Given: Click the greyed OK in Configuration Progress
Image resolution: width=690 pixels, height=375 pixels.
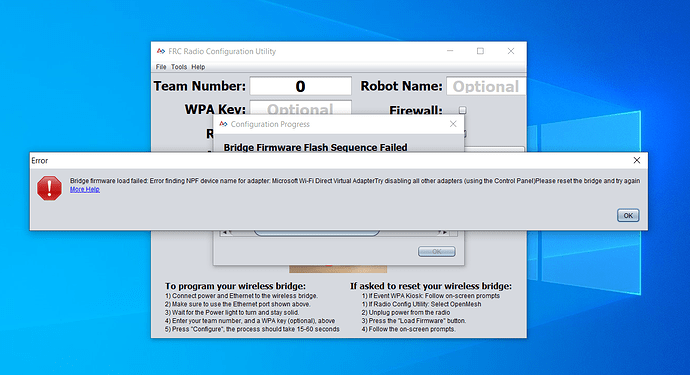Looking at the screenshot, I should [437, 251].
